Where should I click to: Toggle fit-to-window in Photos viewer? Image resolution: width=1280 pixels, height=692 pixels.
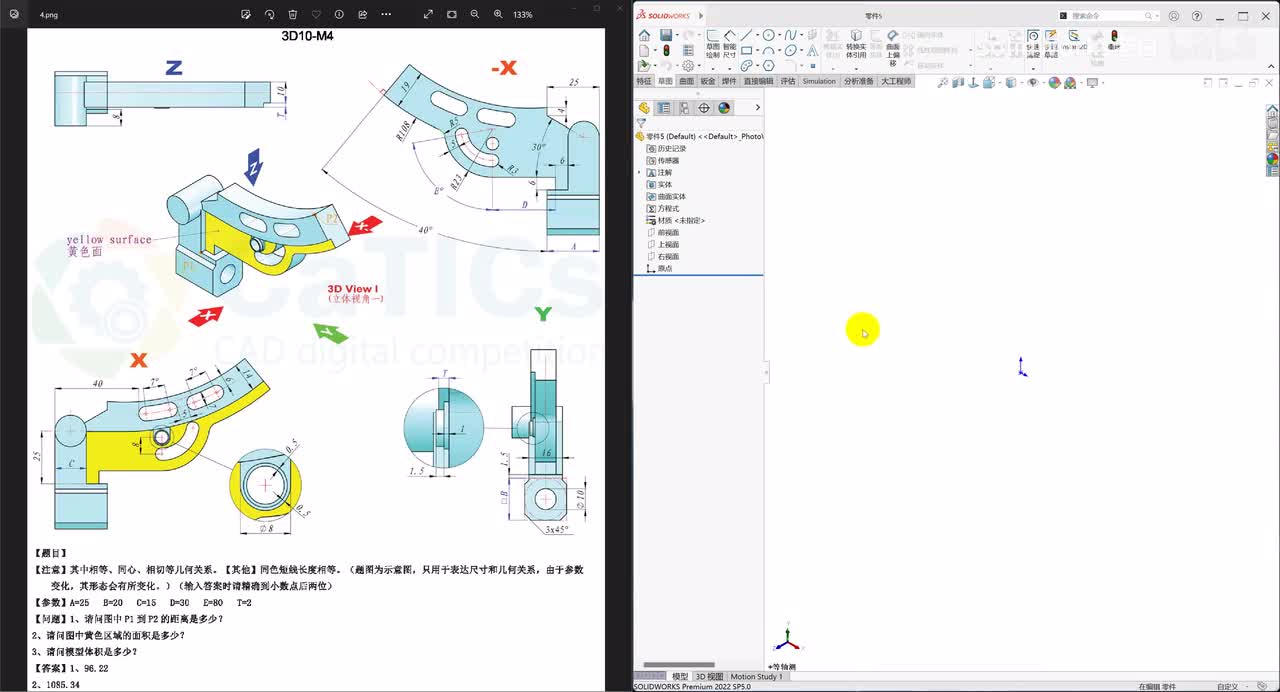451,15
